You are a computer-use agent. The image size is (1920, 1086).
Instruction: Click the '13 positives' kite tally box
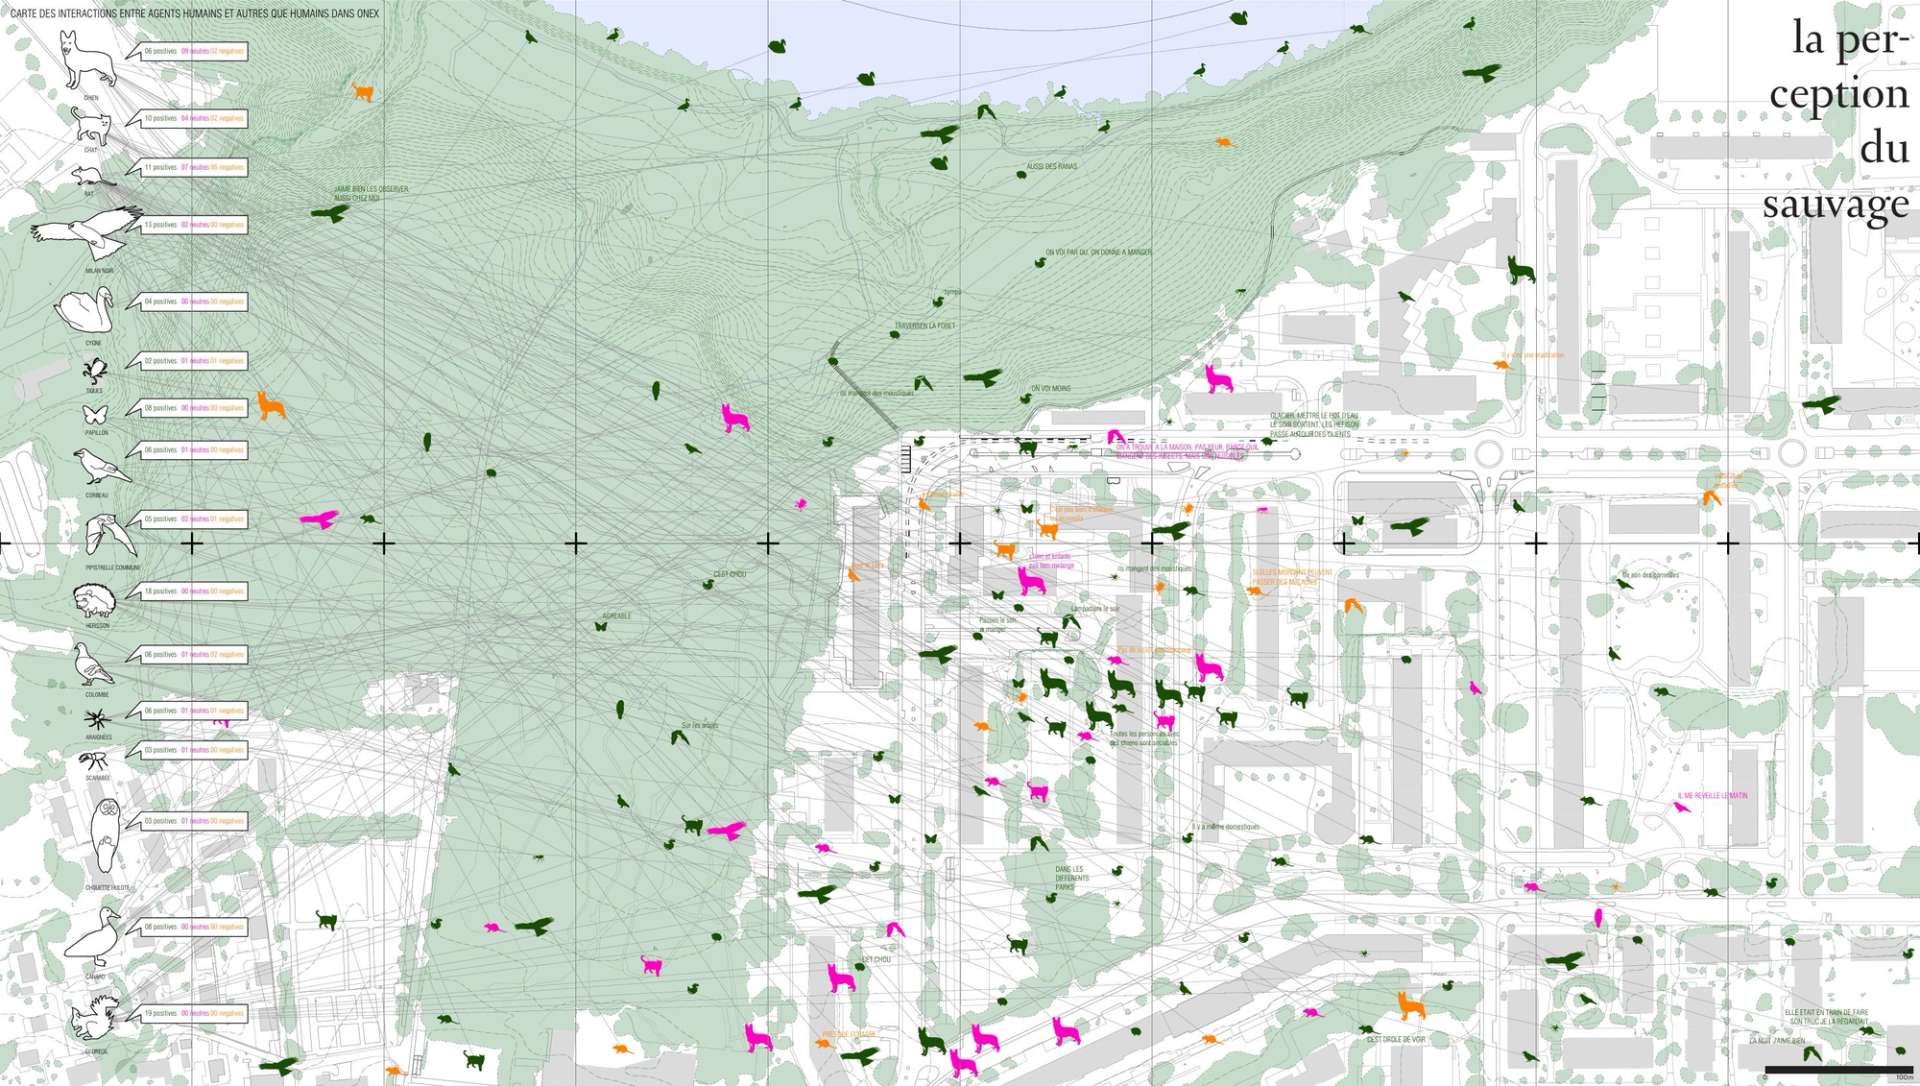click(194, 225)
